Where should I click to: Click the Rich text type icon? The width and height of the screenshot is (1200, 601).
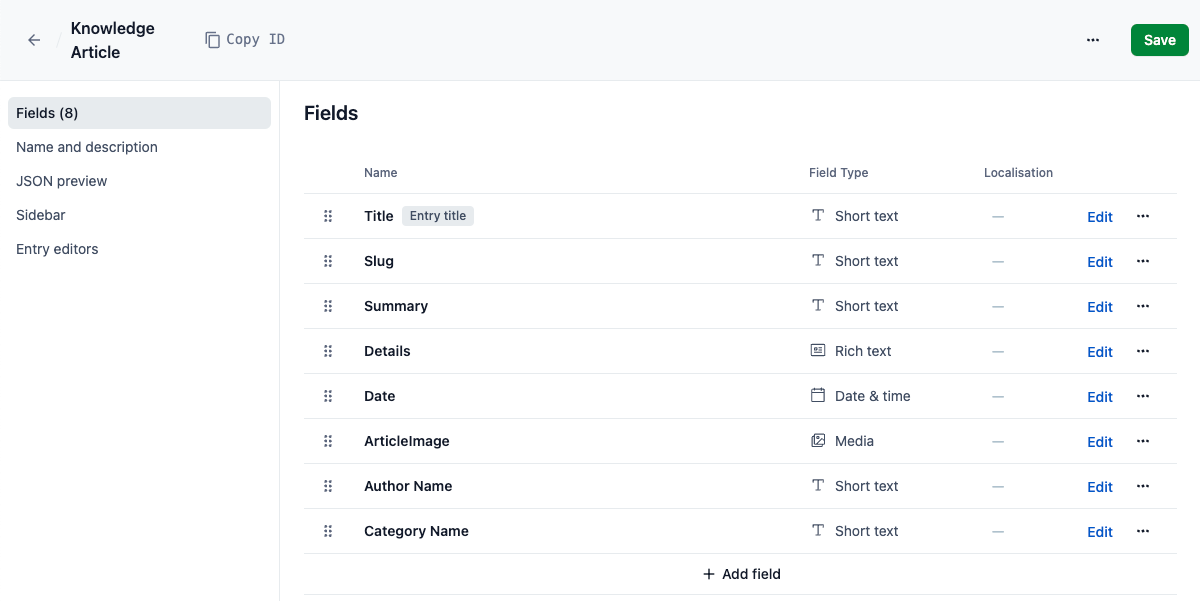[818, 351]
